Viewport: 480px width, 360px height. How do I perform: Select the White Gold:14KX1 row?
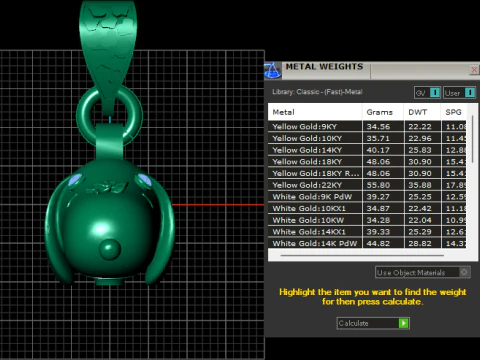pos(367,232)
